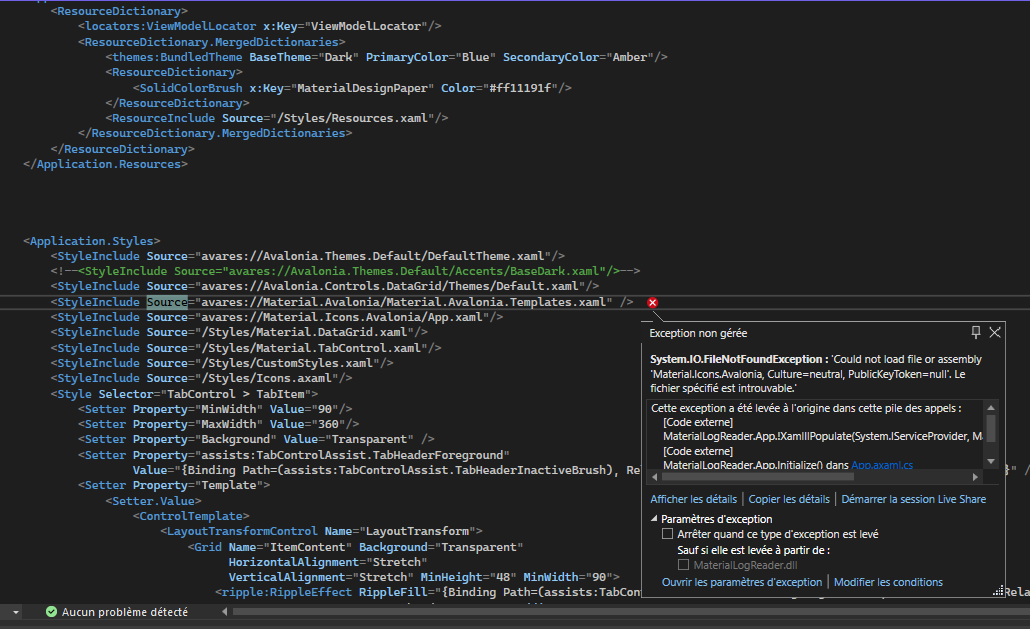Click the popup's bottom-right resize grip
Screen dimensions: 1030x629
[x=998, y=592]
